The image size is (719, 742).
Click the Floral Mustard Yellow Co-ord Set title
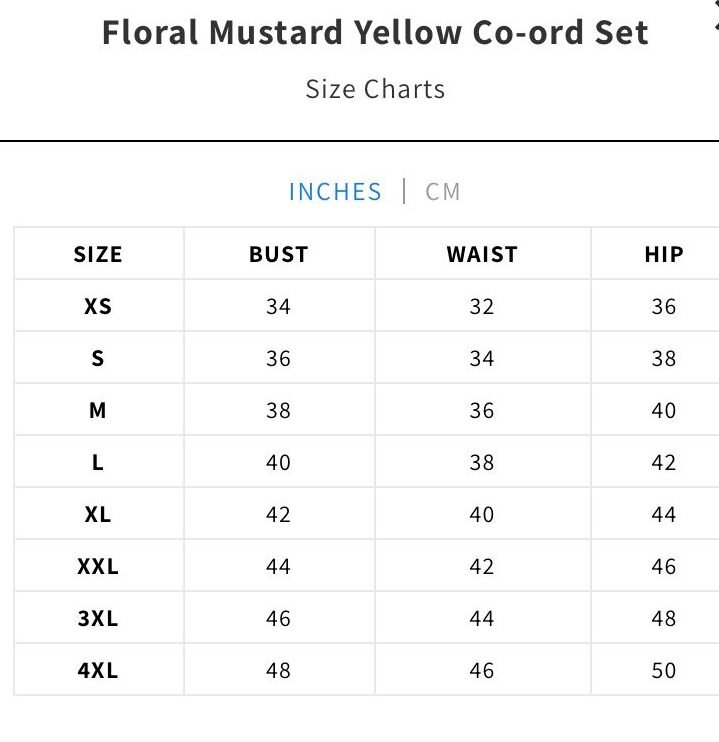(375, 33)
